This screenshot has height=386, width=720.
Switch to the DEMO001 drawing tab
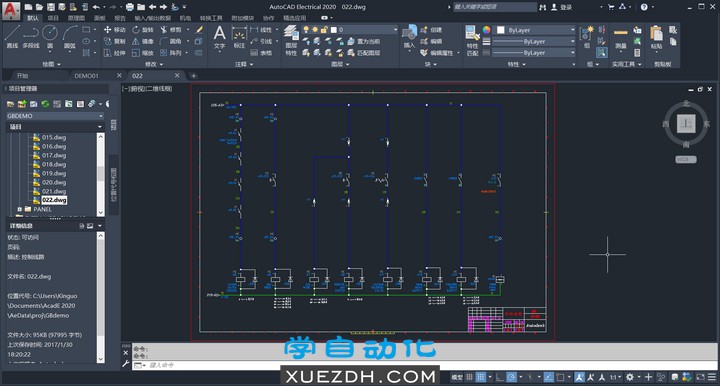click(86, 76)
